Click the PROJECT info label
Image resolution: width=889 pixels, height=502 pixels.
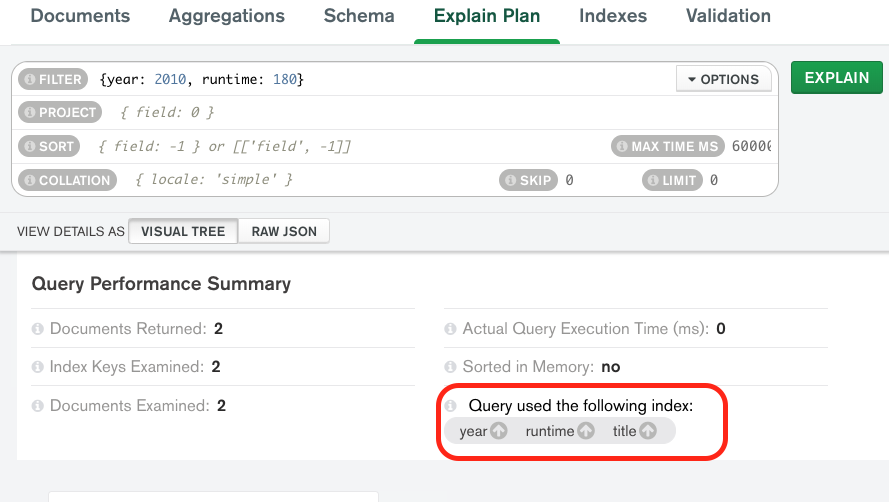click(60, 112)
